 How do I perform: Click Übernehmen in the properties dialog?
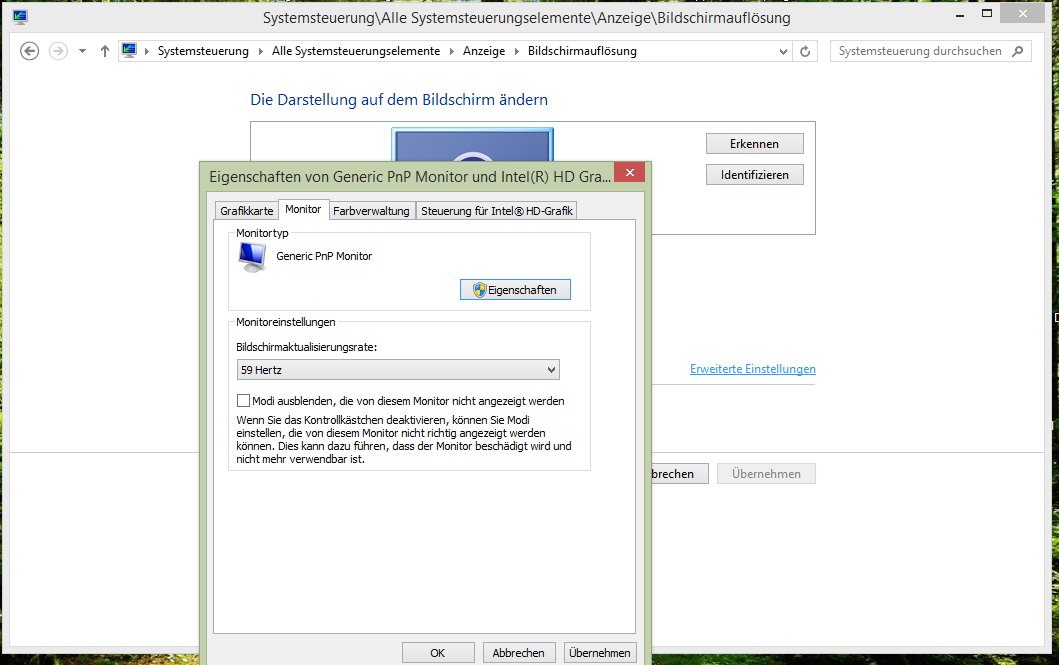click(600, 653)
